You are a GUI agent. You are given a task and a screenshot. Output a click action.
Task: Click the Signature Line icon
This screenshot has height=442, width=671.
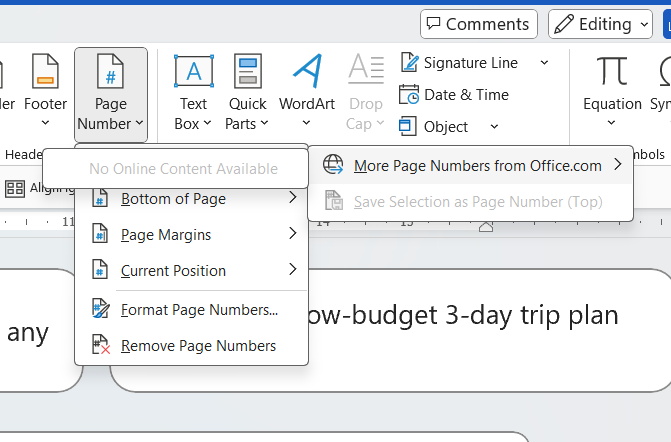(x=410, y=63)
